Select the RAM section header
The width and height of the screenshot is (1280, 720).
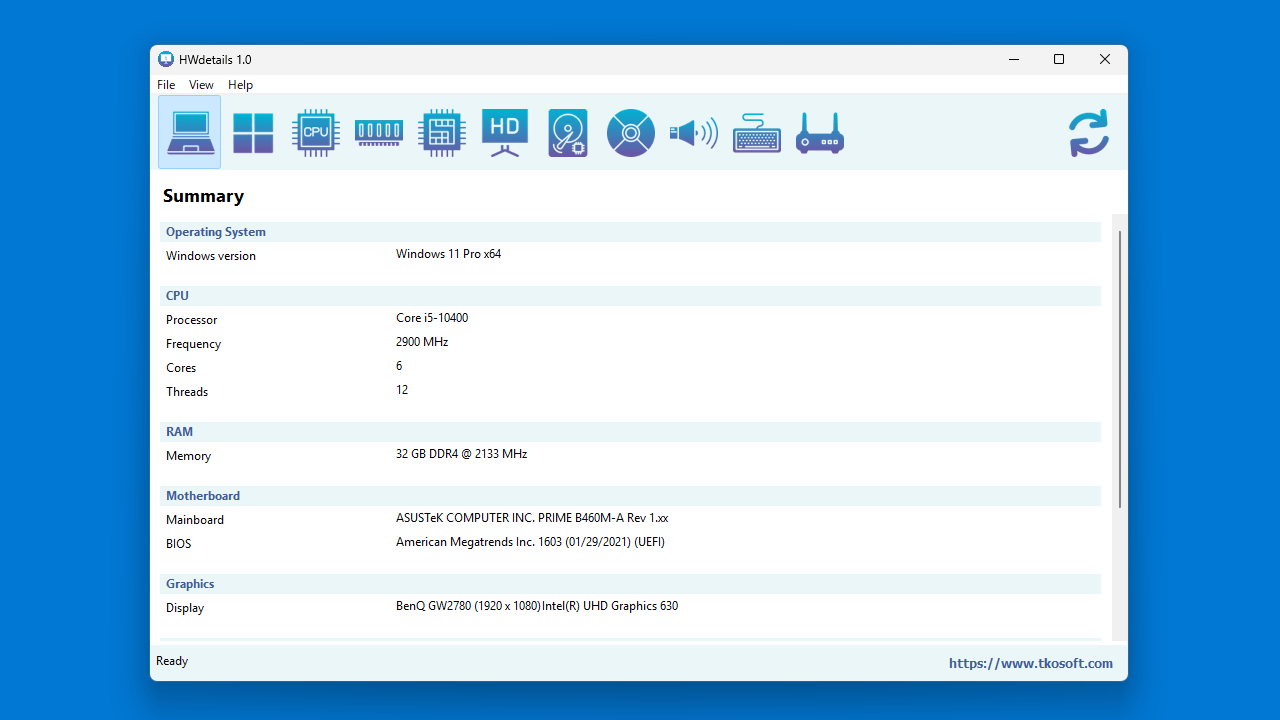tap(630, 432)
